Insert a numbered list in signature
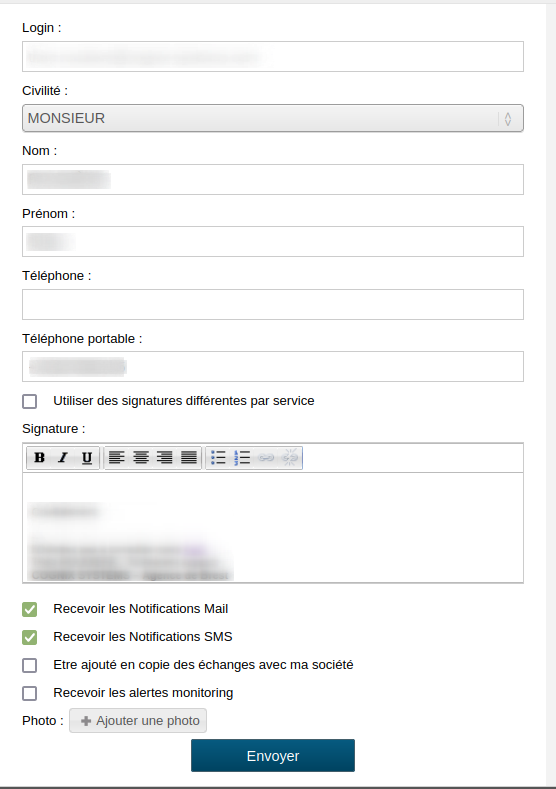The image size is (556, 789). coord(242,457)
